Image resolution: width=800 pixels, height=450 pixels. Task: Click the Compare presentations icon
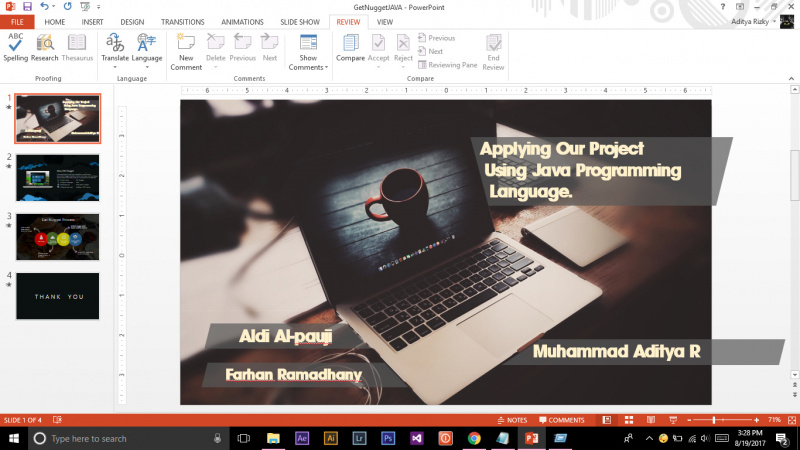[350, 46]
